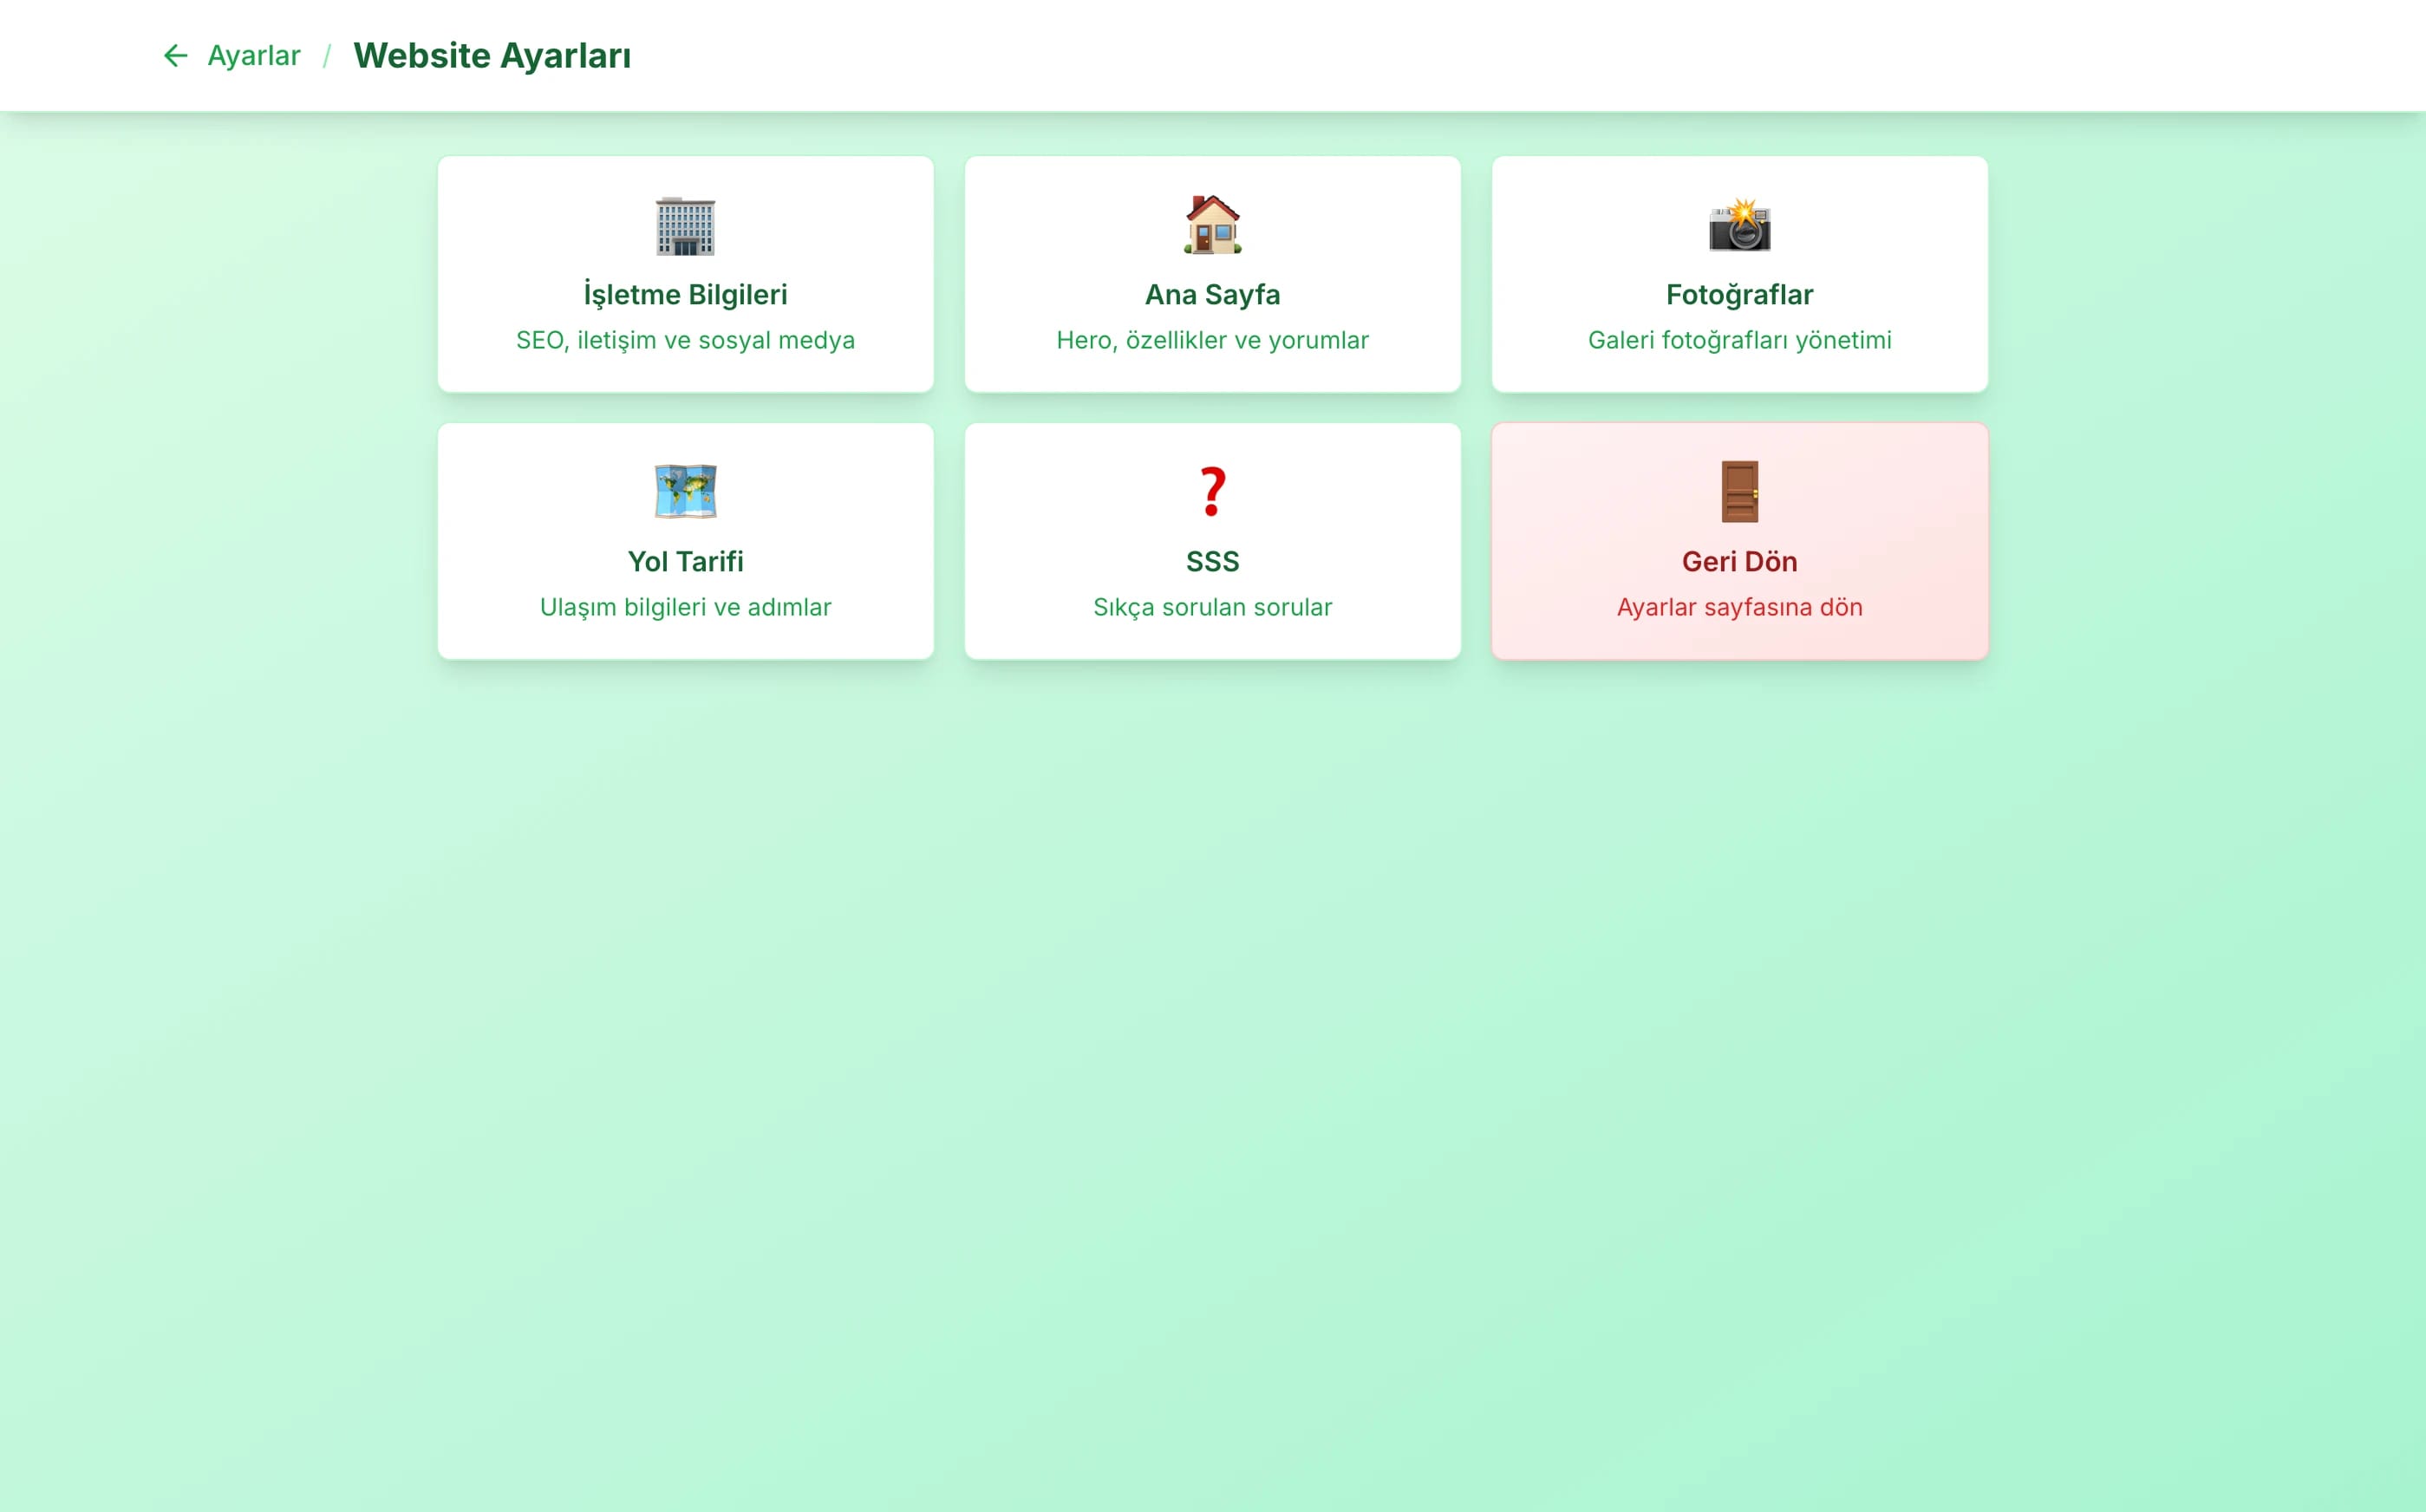Open the Fotoğraflar card title
The width and height of the screenshot is (2426, 1512).
[x=1739, y=295]
